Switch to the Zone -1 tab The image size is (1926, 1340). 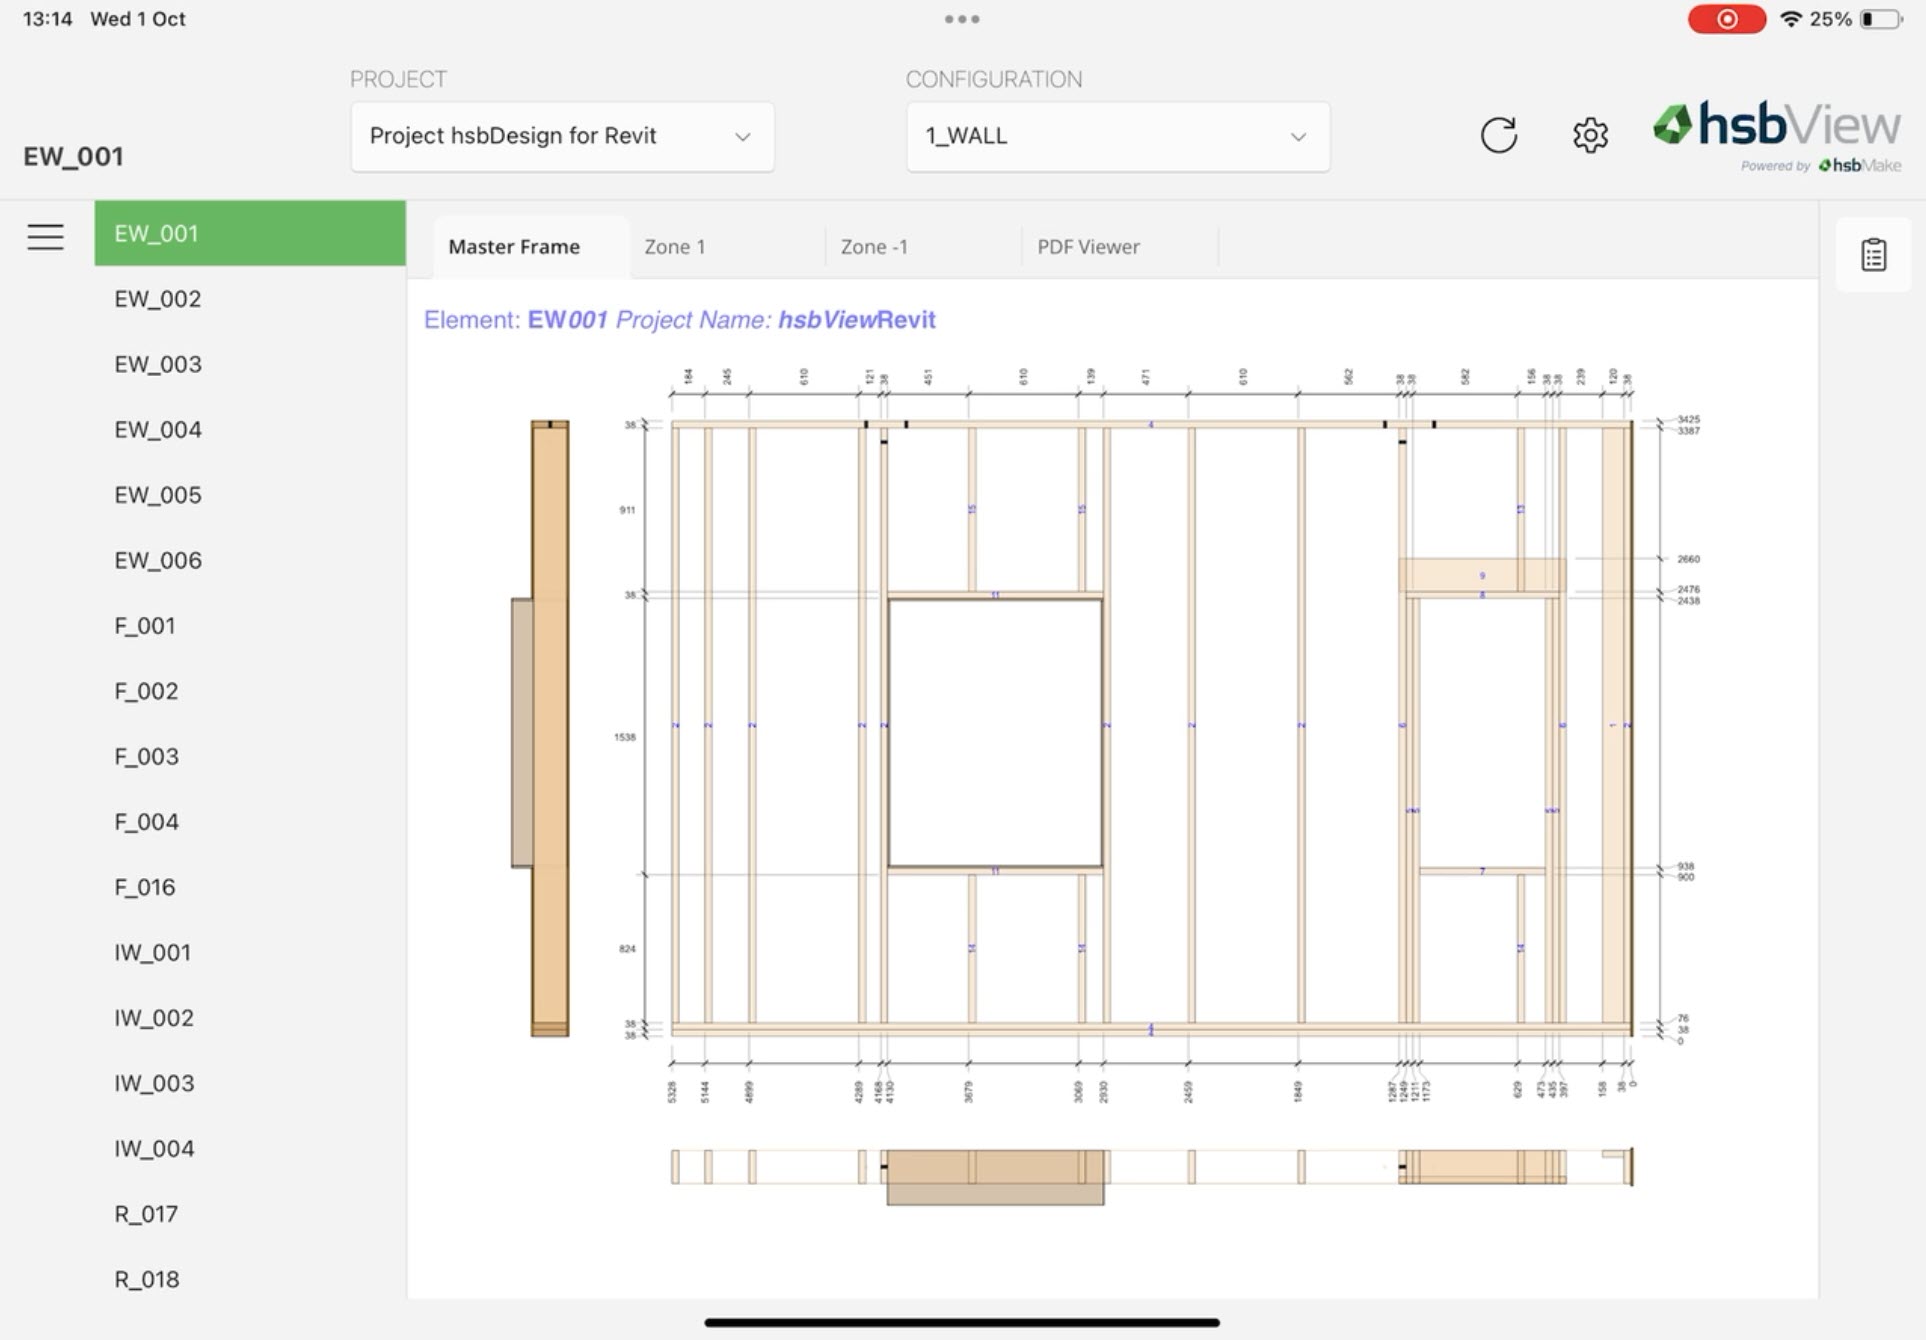tap(874, 247)
